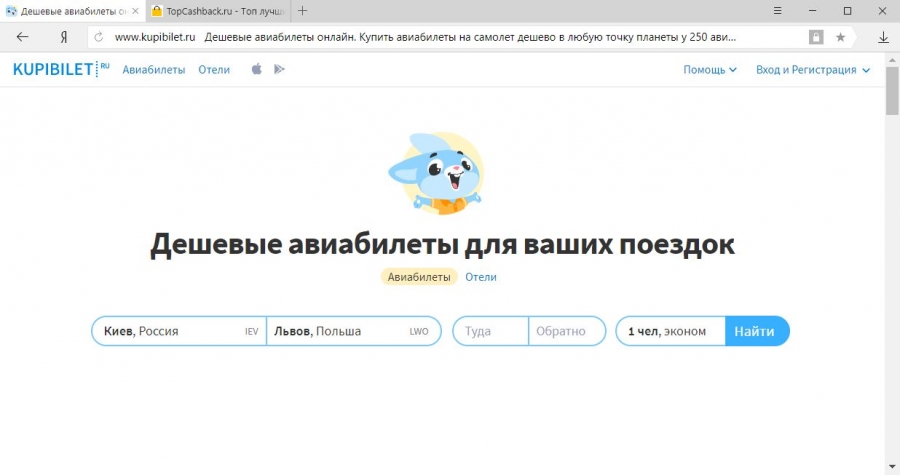Select the Дешевые авиабилеты browser tab
Viewport: 900px width, 475px height.
point(72,11)
